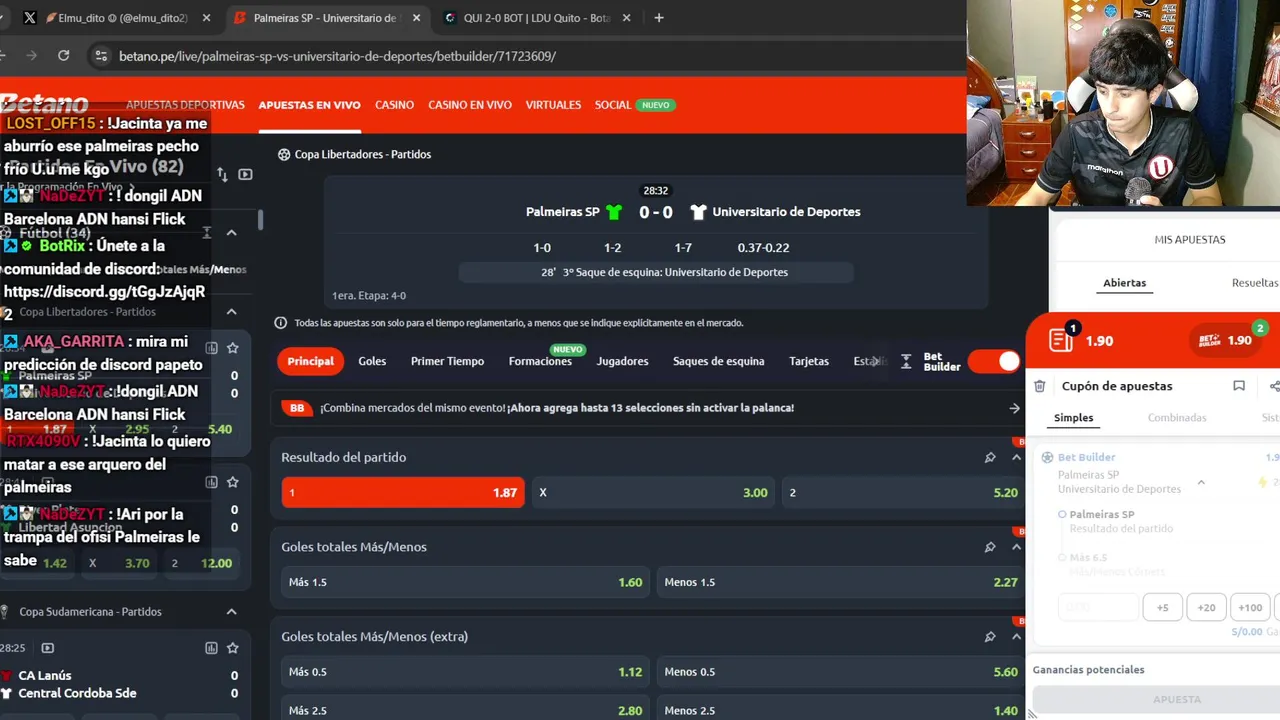Open Jugadores tab
This screenshot has height=720, width=1280.
(622, 361)
